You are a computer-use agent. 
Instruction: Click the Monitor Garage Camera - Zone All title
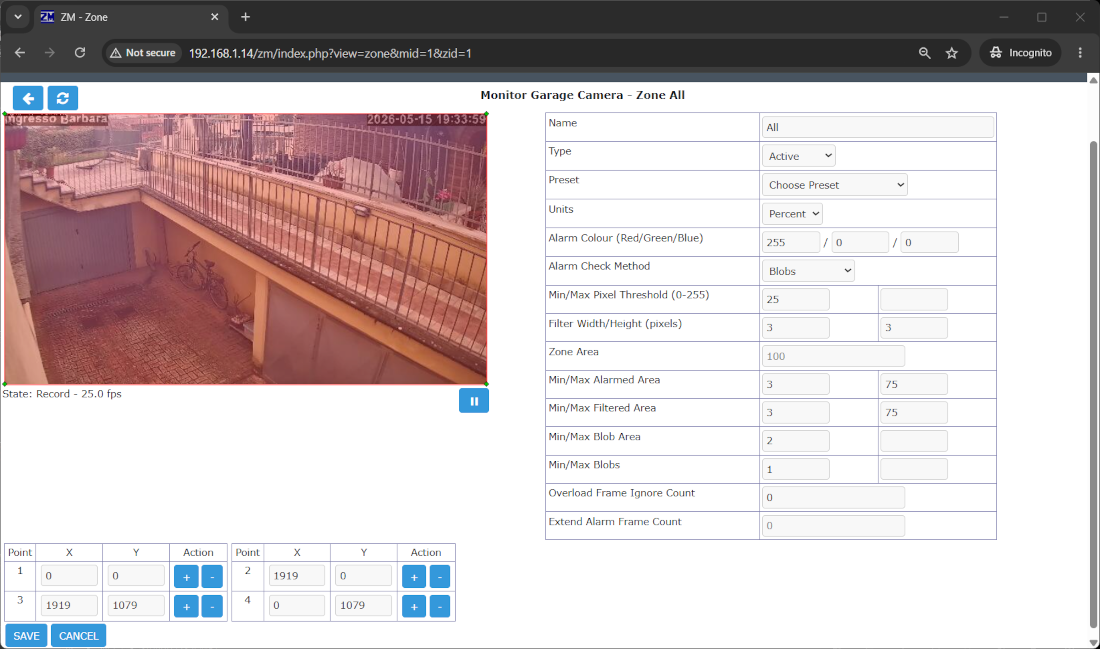[x=582, y=95]
